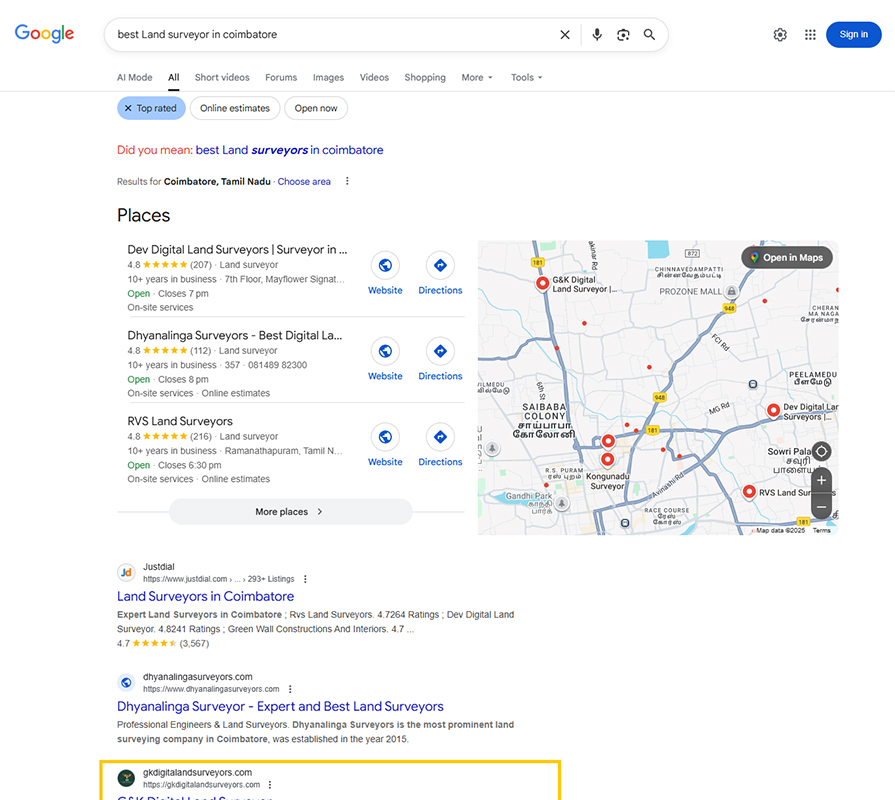
Task: Get directions to RVS Land Surveyors
Action: pyautogui.click(x=440, y=438)
